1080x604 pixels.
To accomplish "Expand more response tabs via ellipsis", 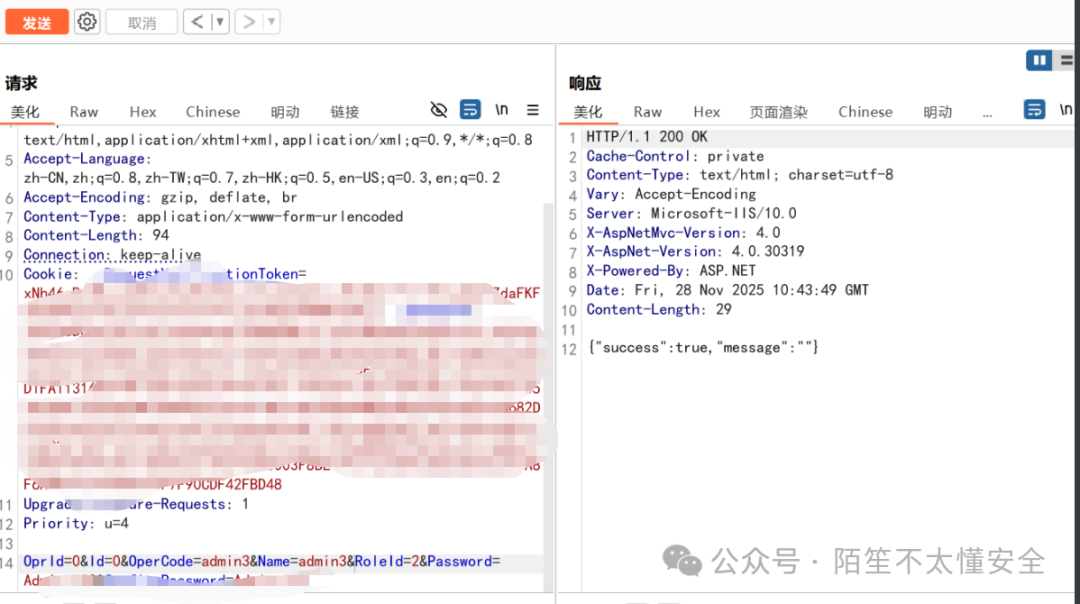I will tap(987, 114).
